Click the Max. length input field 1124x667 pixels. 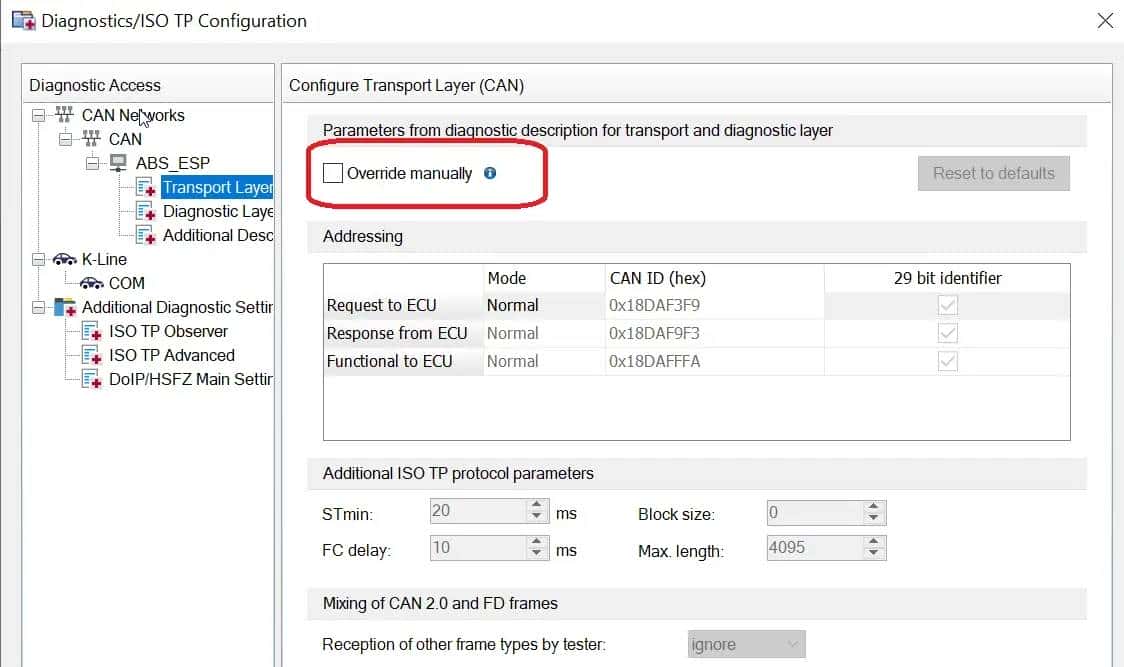coord(813,548)
